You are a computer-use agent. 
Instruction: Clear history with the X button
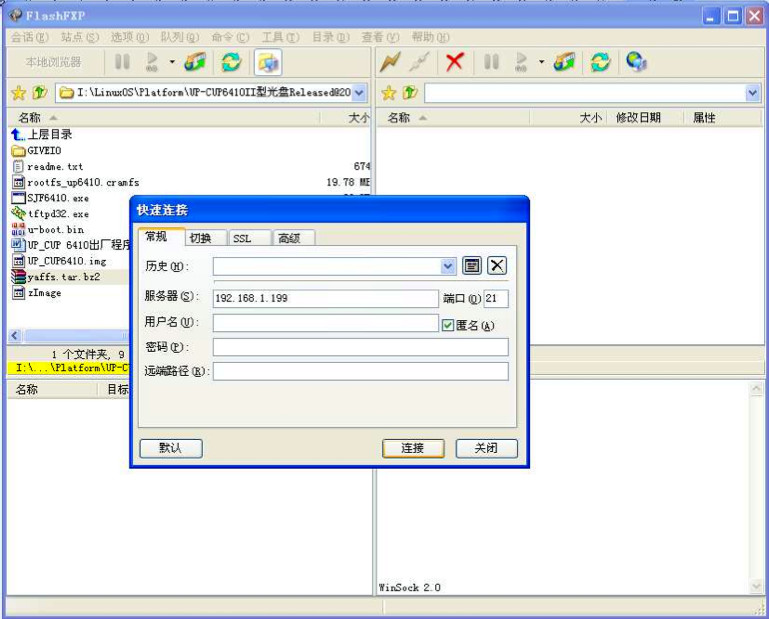click(497, 266)
